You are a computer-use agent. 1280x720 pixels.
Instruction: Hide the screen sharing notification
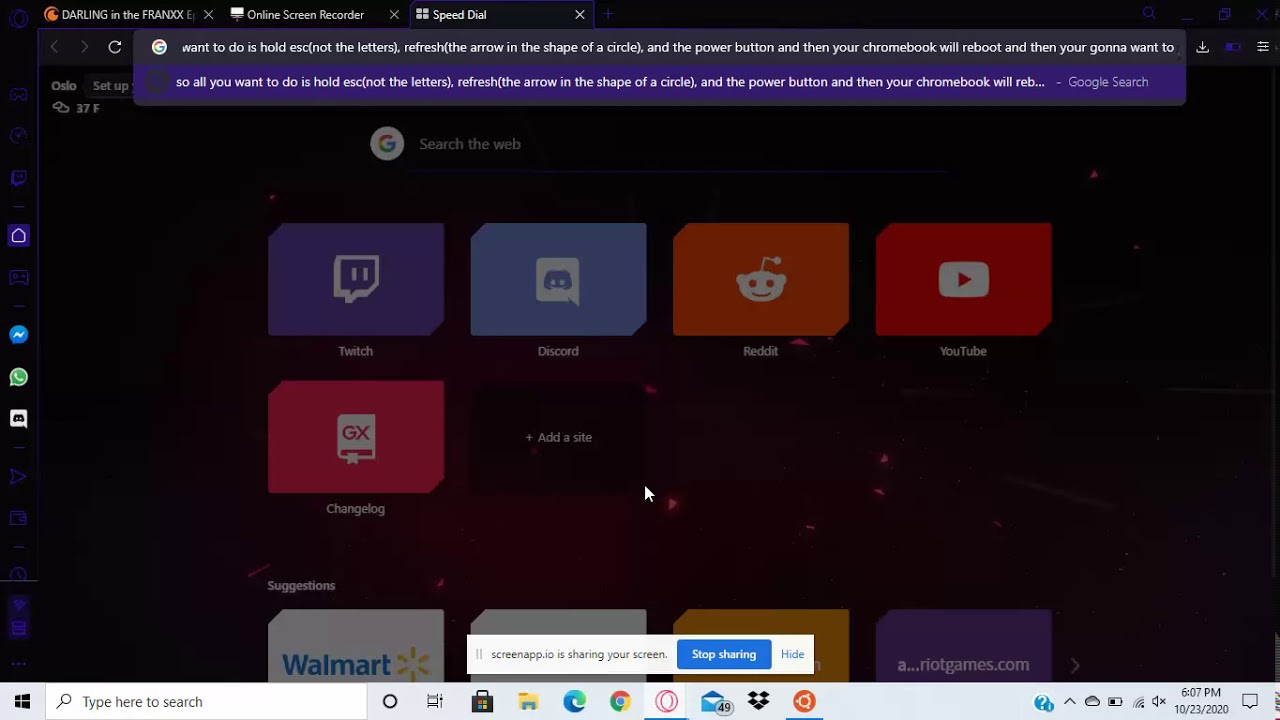(792, 654)
